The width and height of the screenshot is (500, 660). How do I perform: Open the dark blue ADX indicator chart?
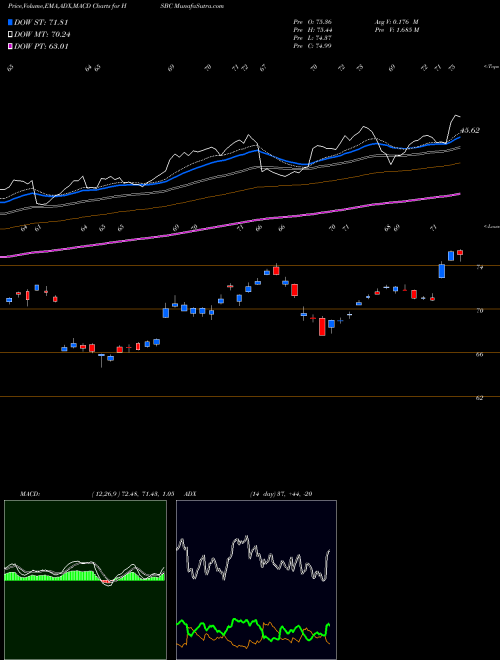click(x=256, y=580)
